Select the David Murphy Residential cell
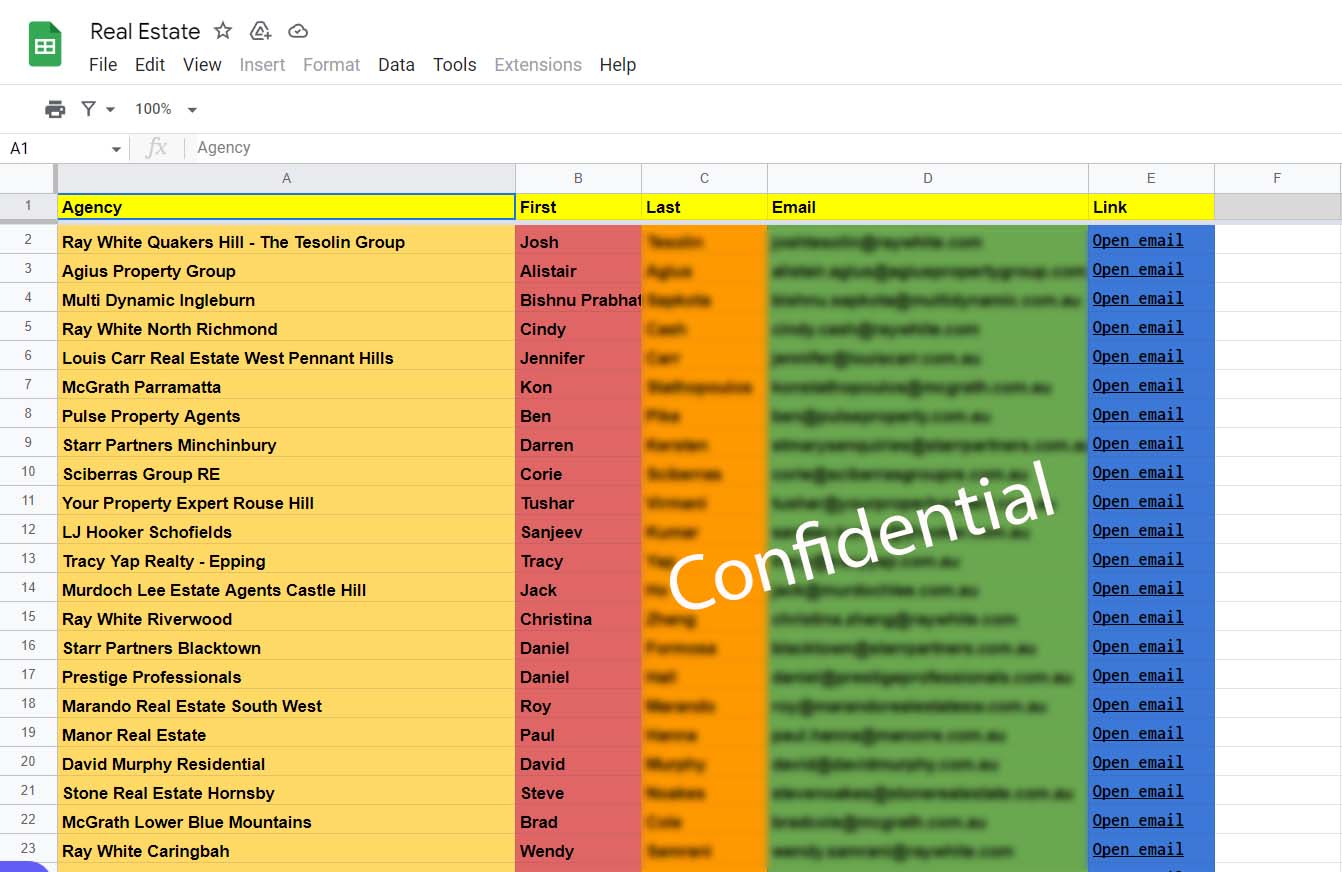 (286, 764)
